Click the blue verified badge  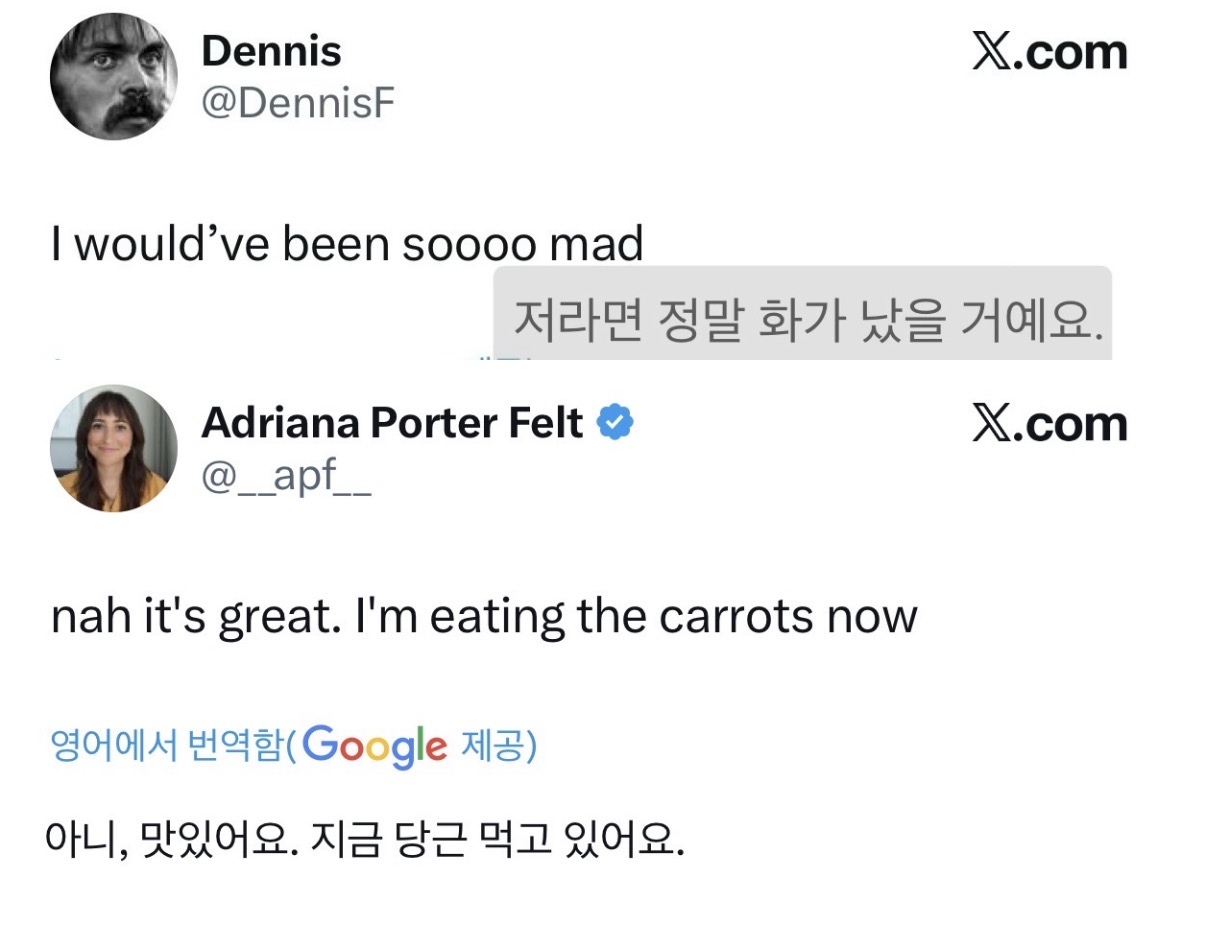[x=615, y=424]
